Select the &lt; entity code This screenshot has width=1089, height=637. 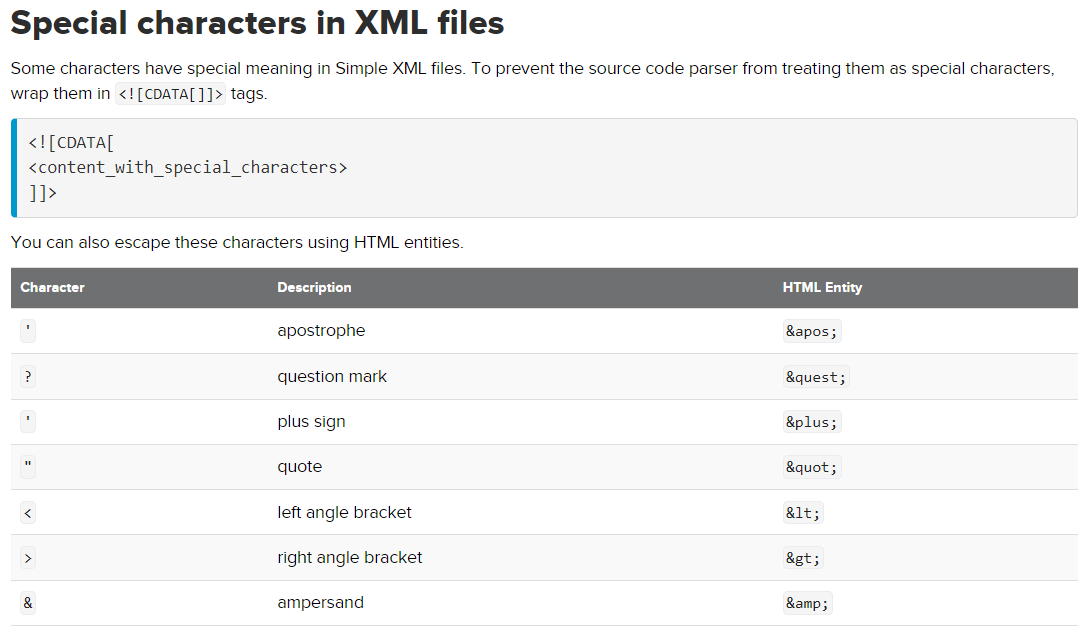click(x=803, y=513)
